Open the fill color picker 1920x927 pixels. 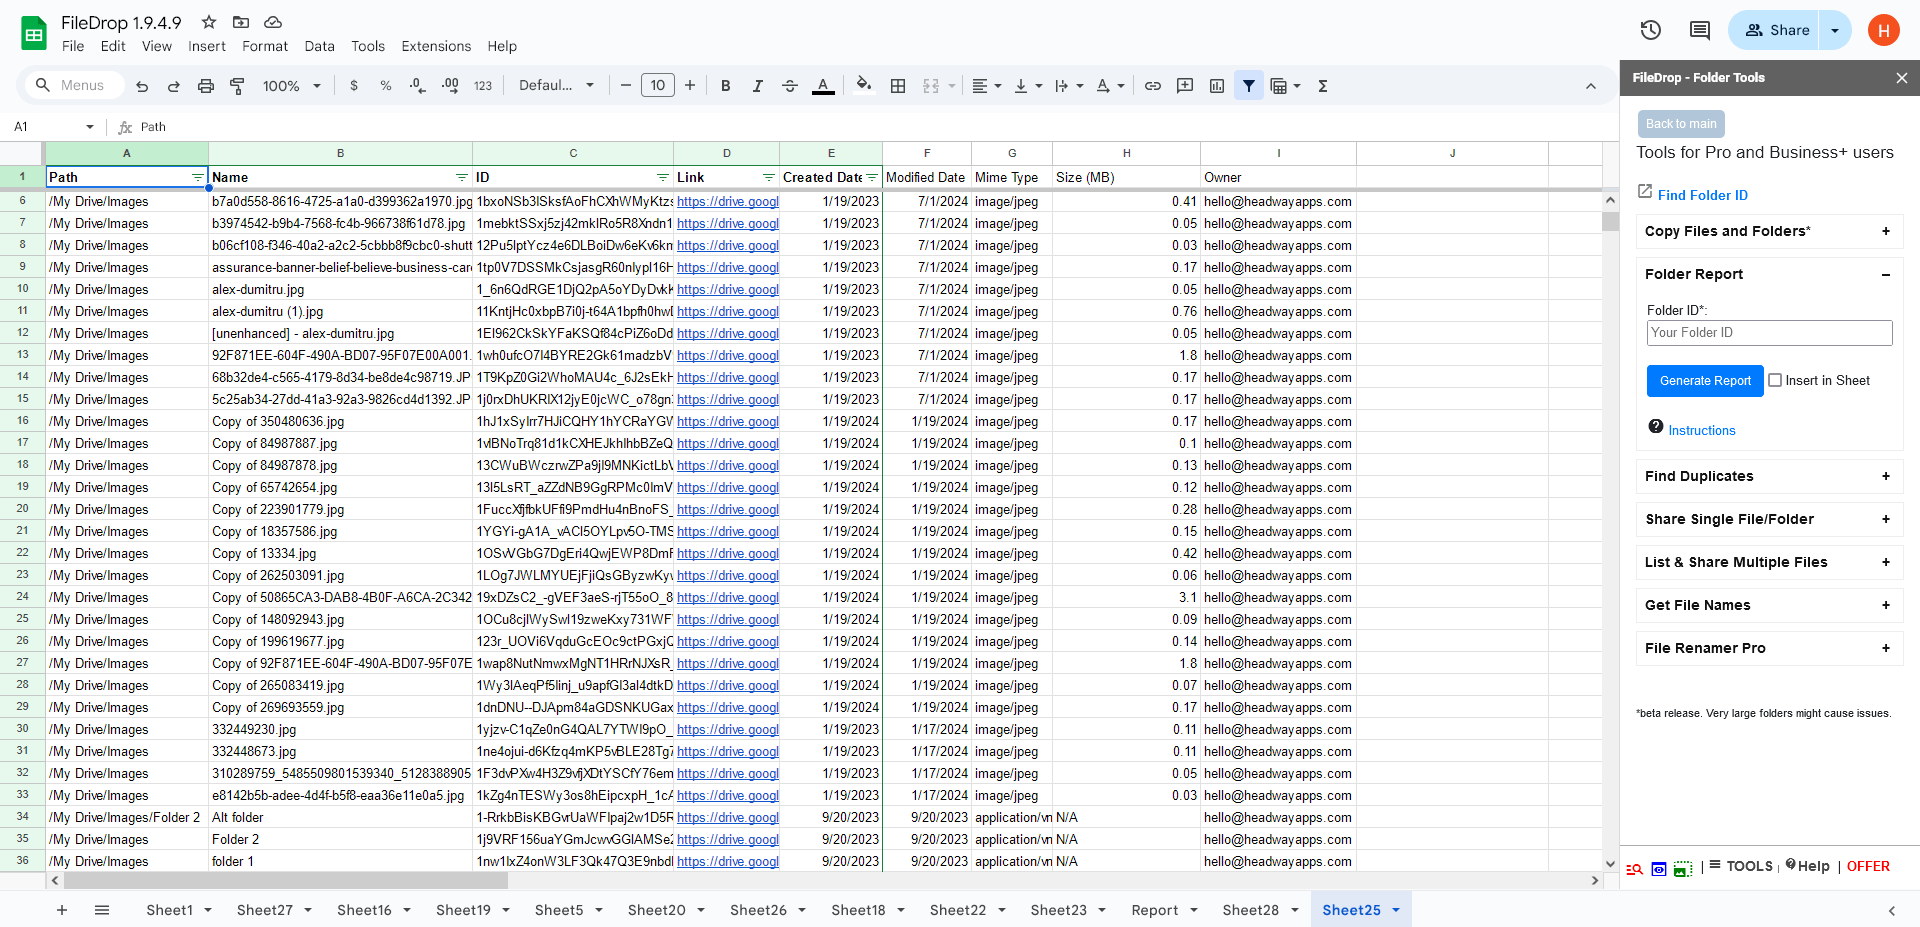click(864, 85)
